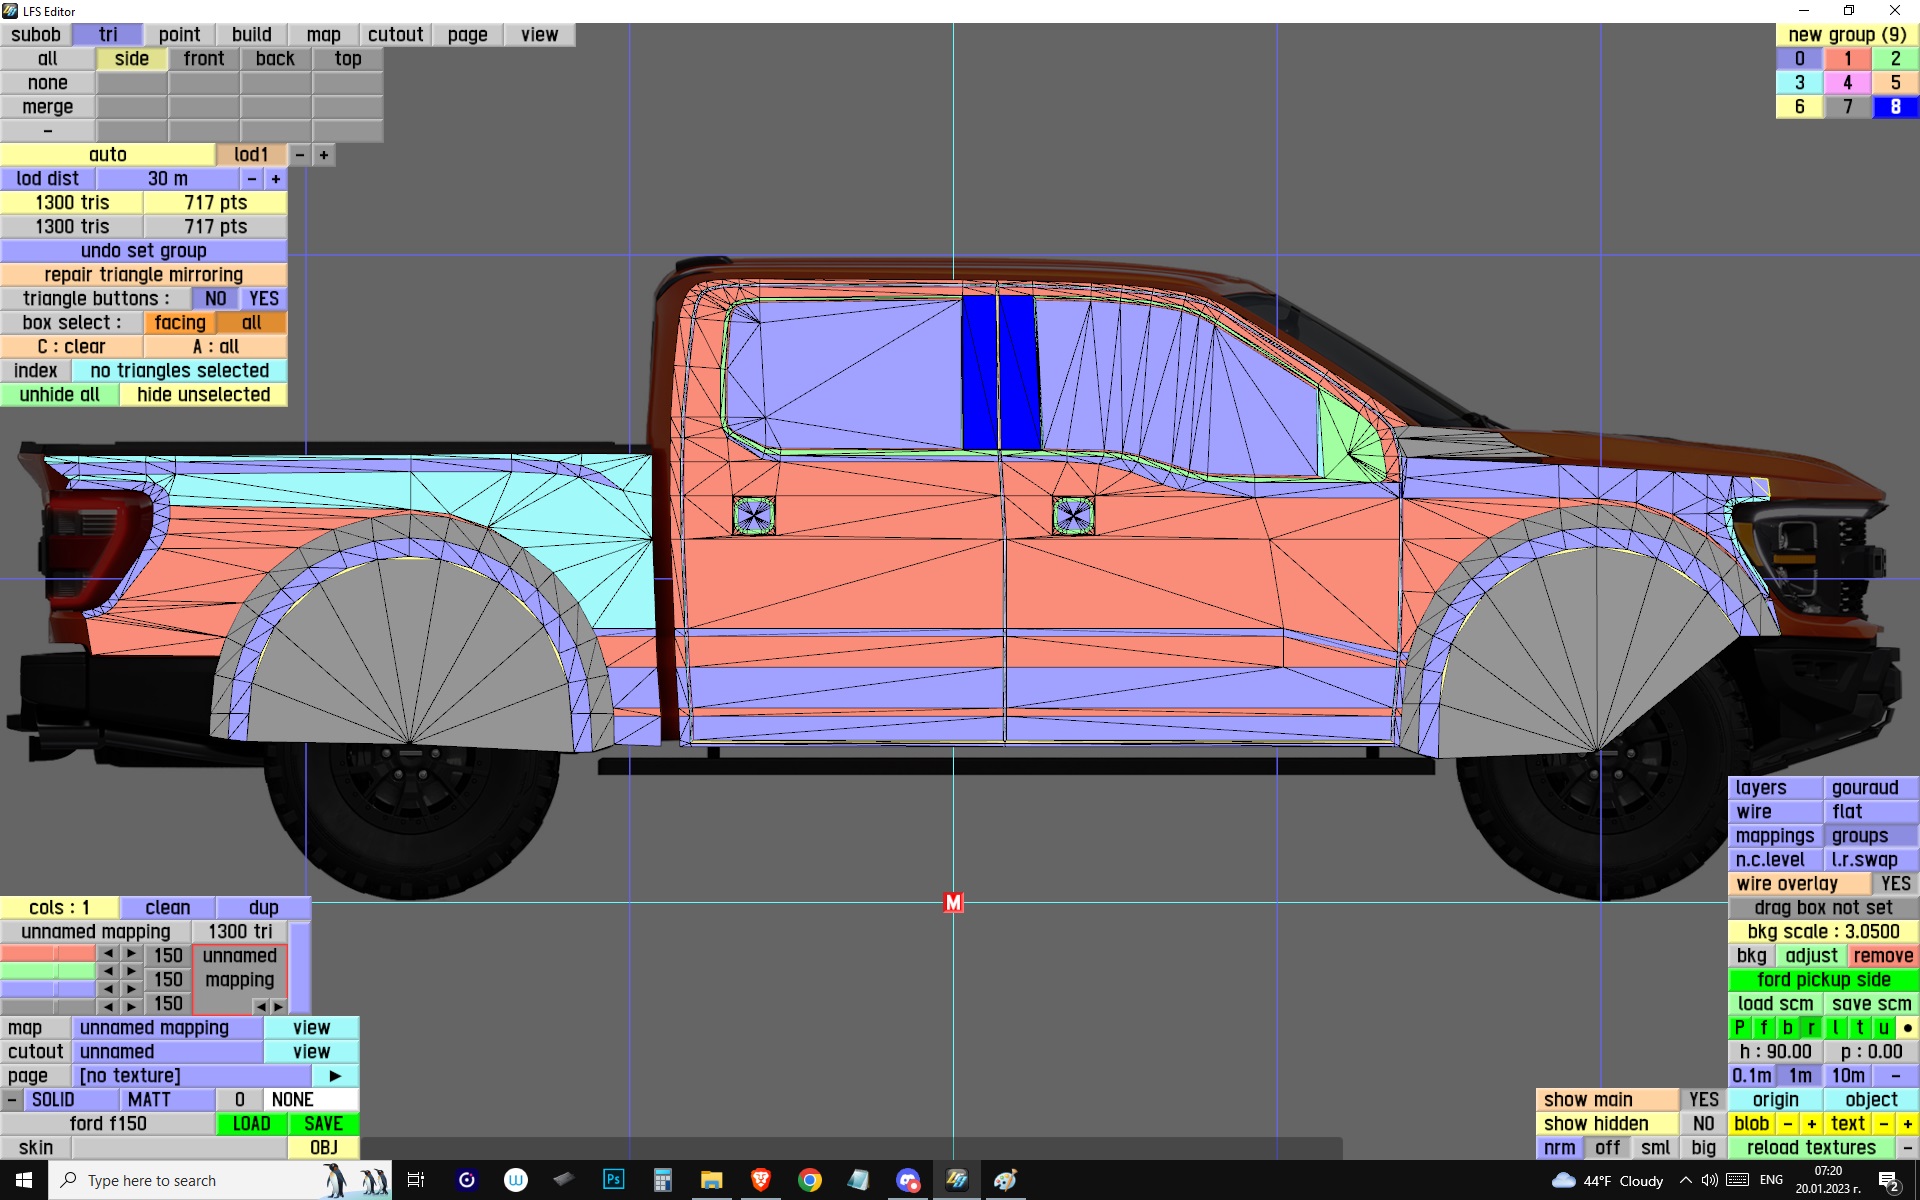
Task: Decrease lod dist with minus button
Action: click(252, 179)
